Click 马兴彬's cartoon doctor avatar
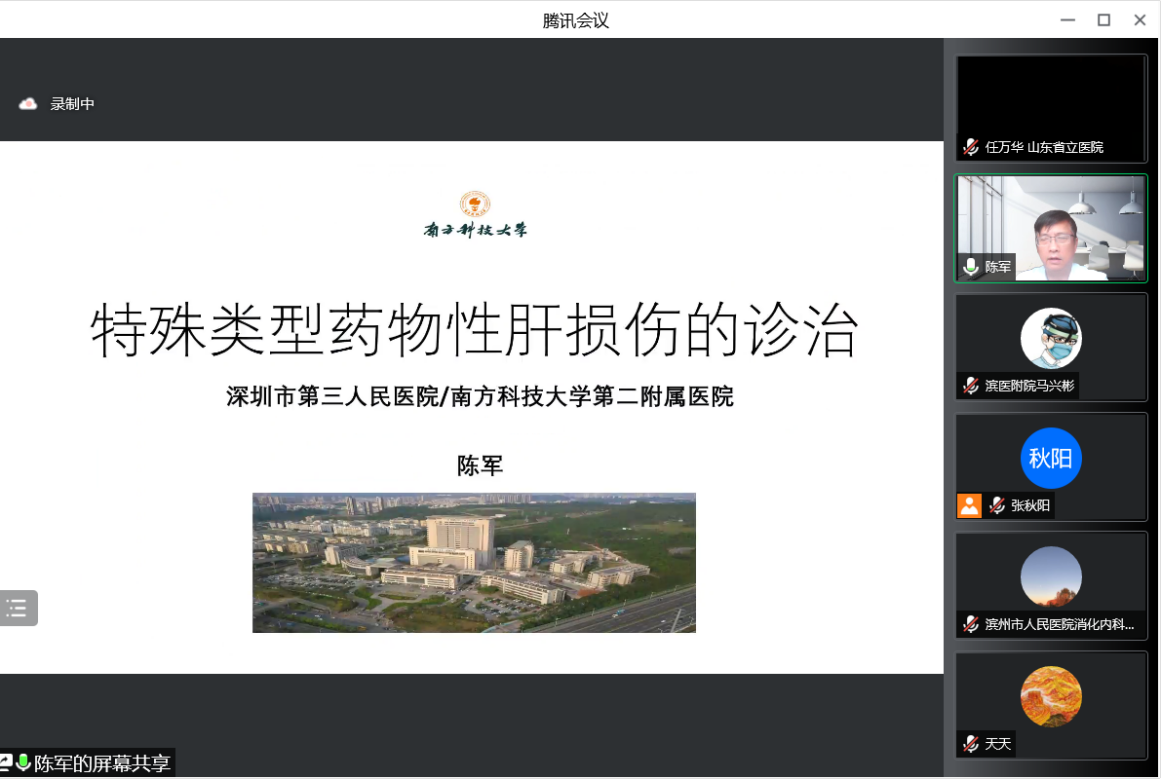Screen dimensions: 1161x779 point(1050,338)
